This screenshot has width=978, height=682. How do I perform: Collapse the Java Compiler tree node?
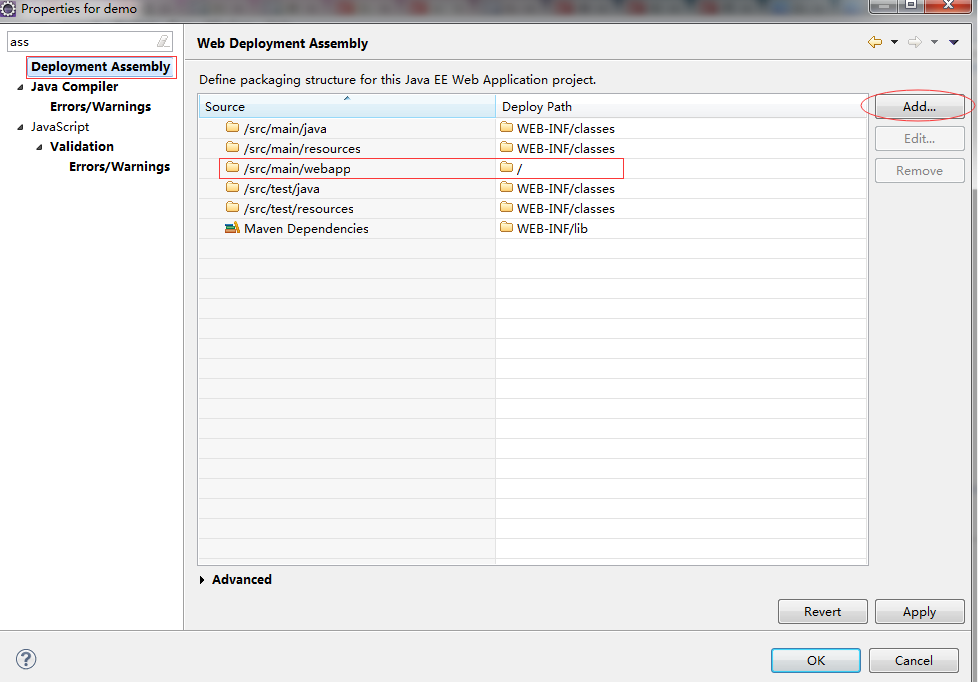click(x=20, y=87)
